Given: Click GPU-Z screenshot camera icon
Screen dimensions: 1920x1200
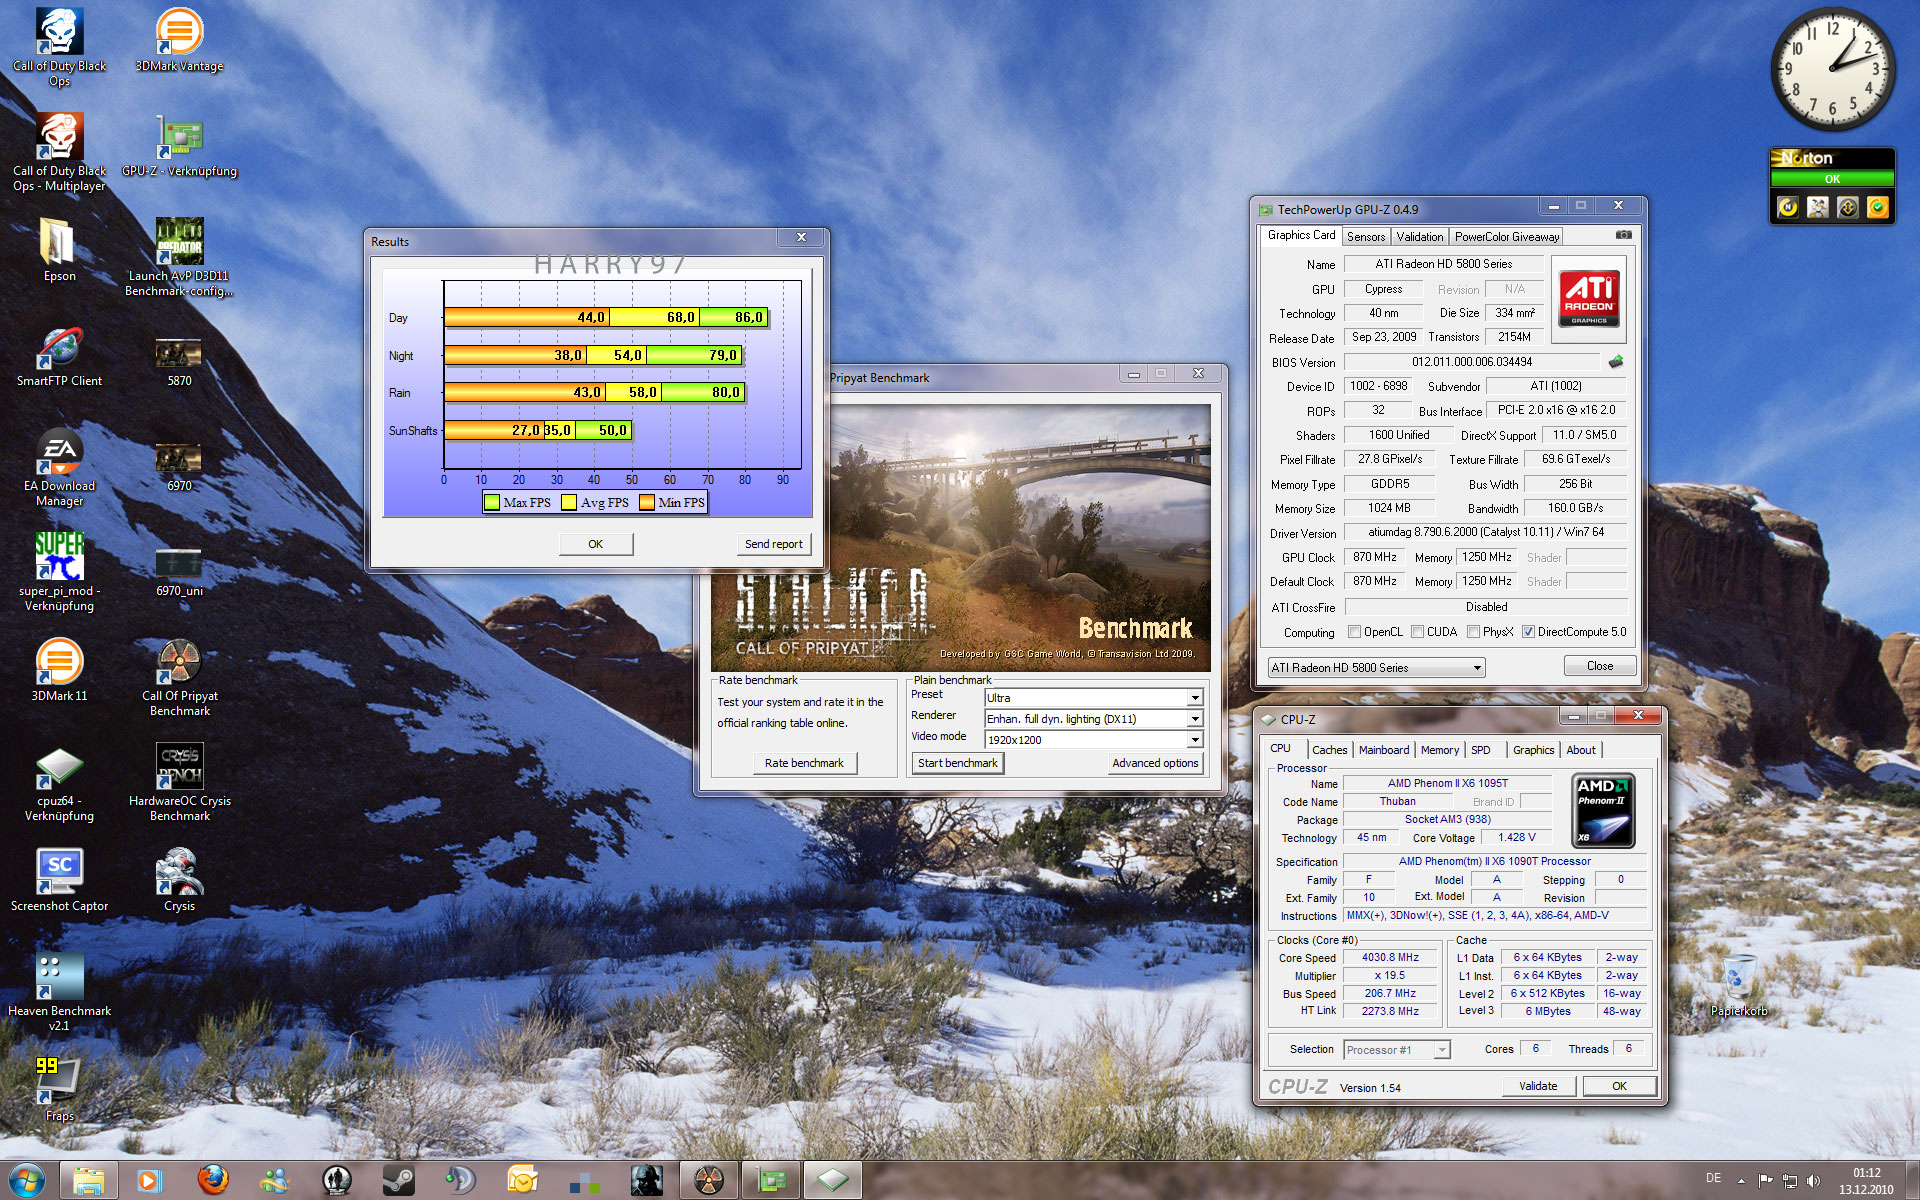Looking at the screenshot, I should pyautogui.click(x=1623, y=235).
